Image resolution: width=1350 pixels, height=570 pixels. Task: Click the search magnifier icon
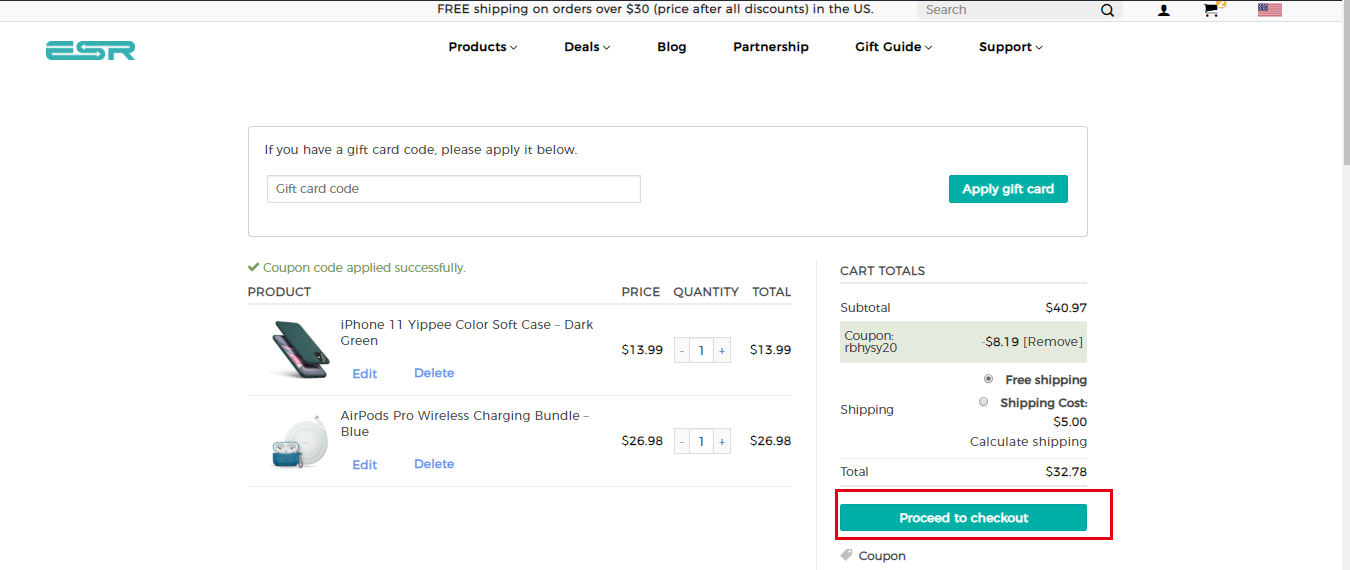click(1107, 10)
